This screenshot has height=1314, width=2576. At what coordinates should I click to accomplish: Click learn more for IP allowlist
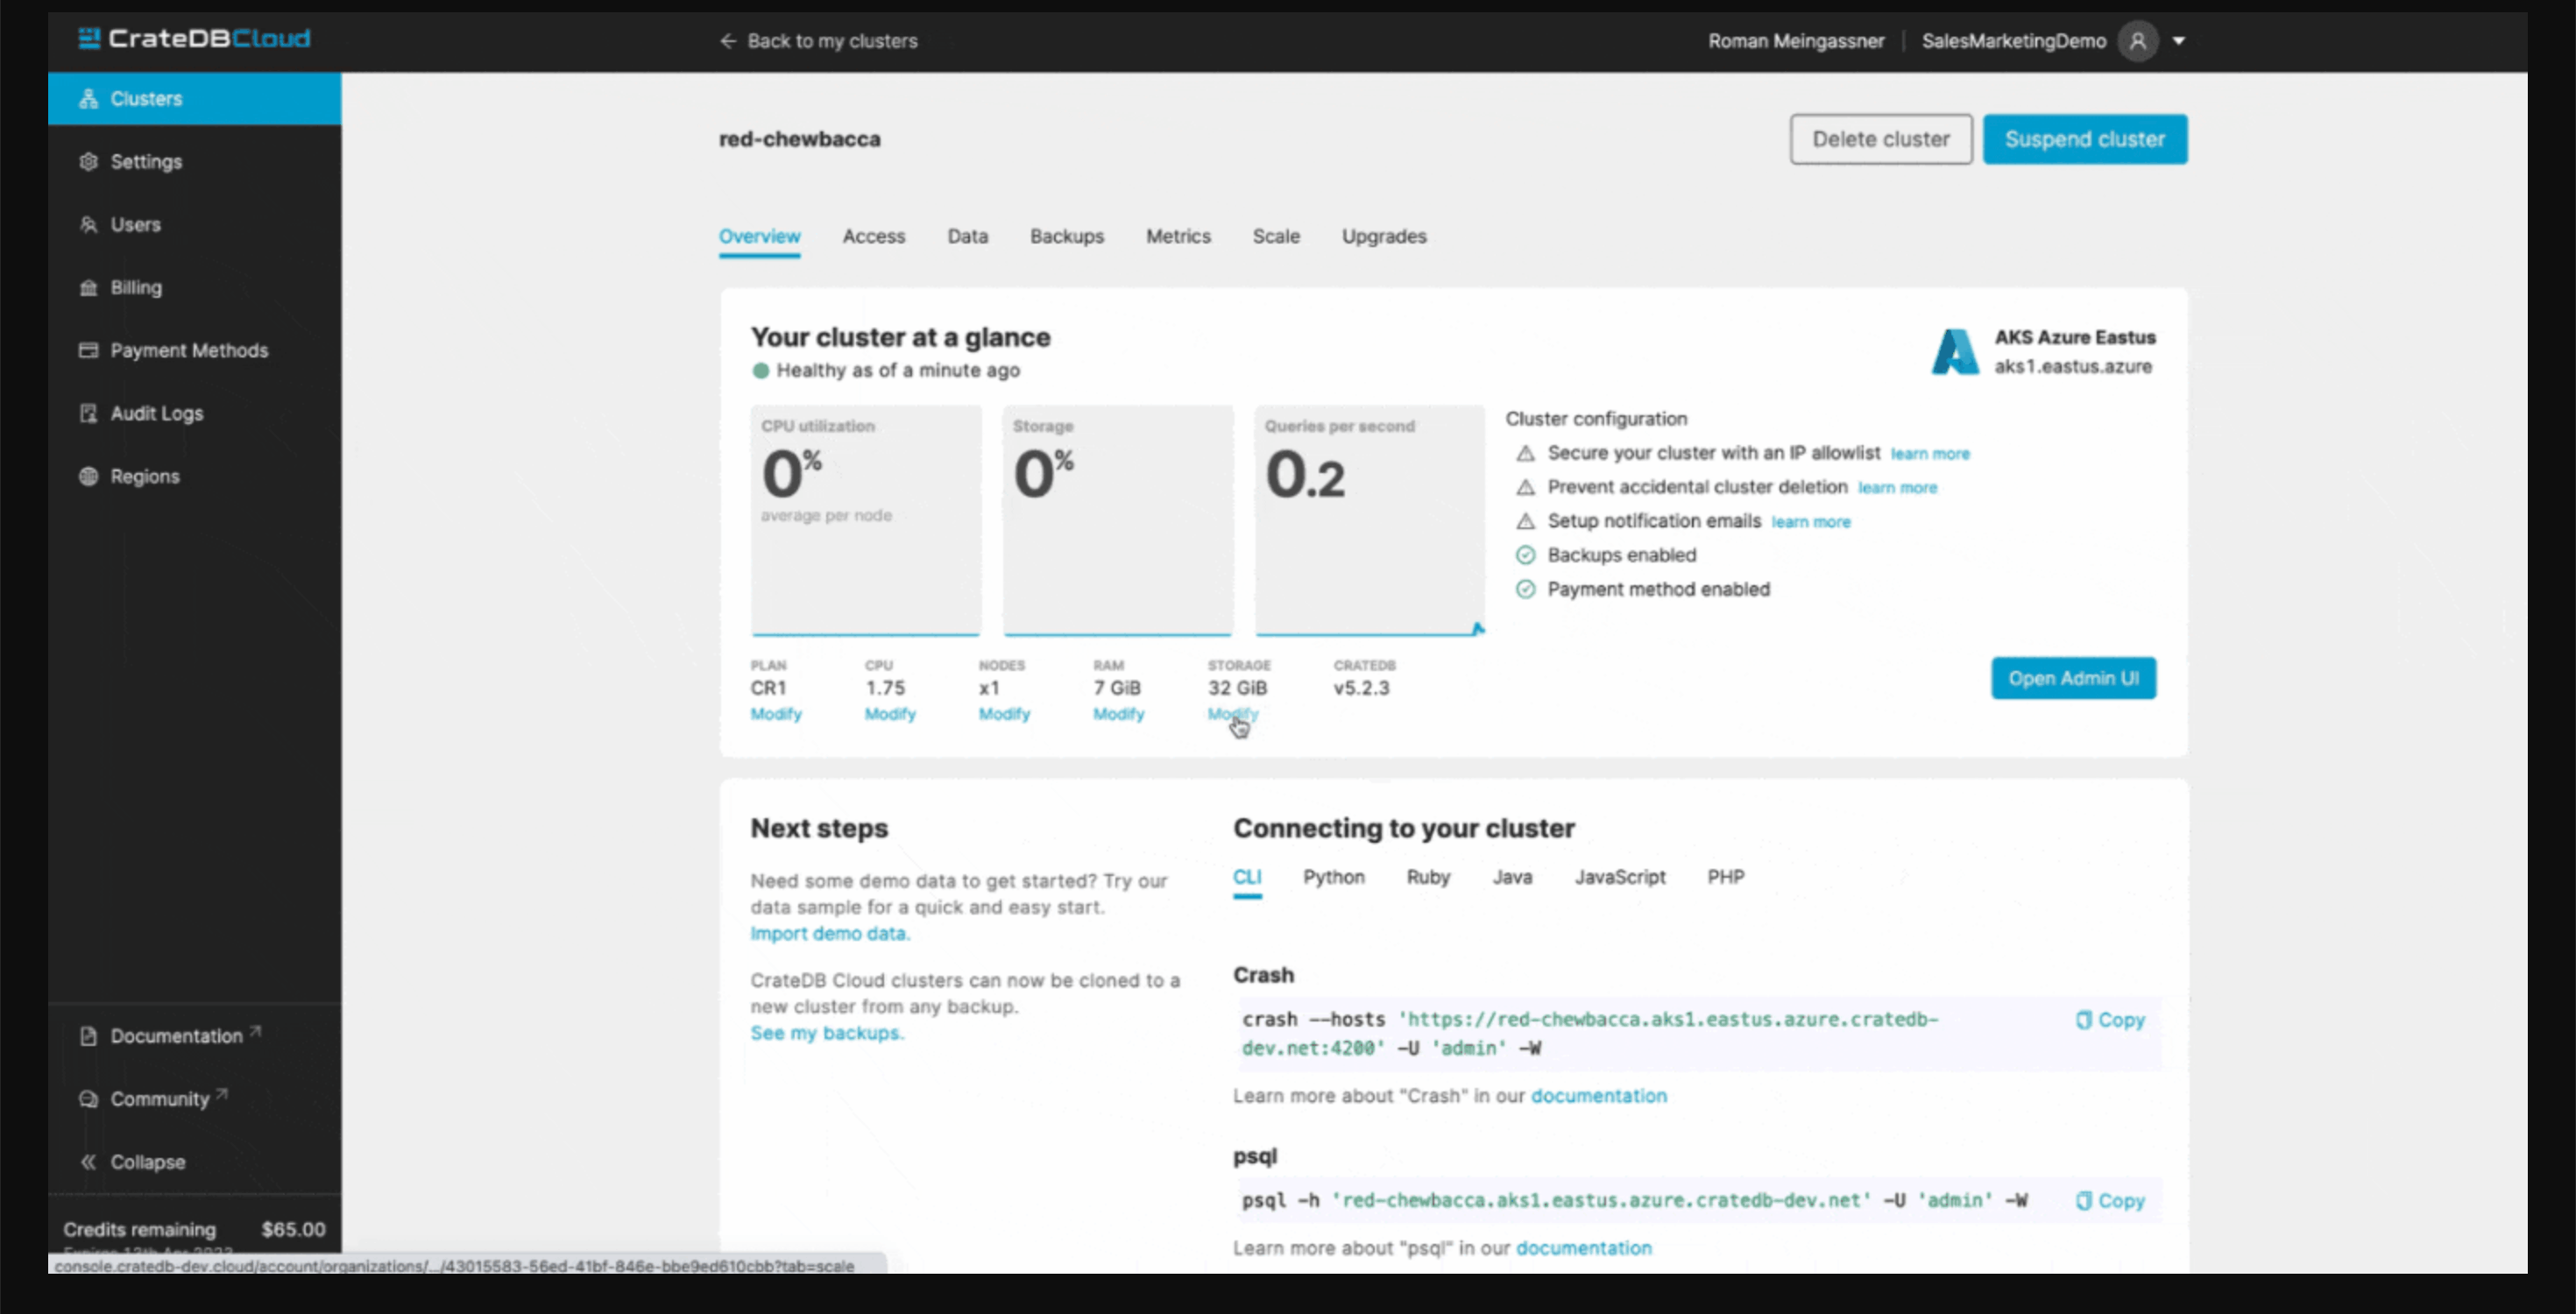1930,454
